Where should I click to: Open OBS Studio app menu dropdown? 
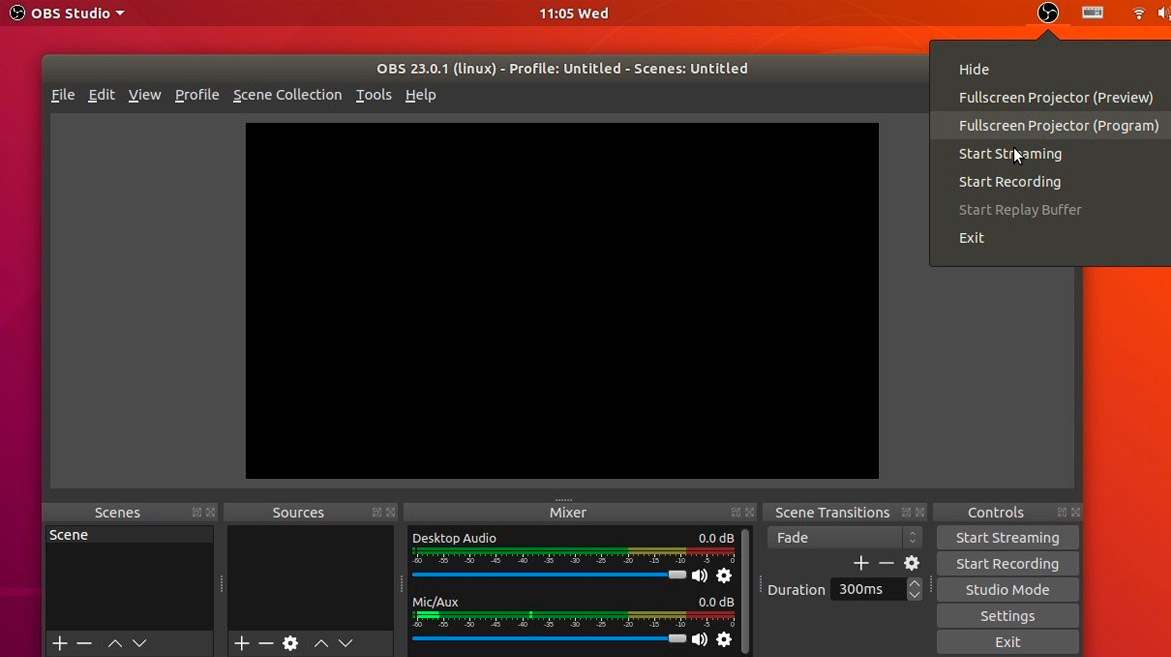(x=68, y=13)
